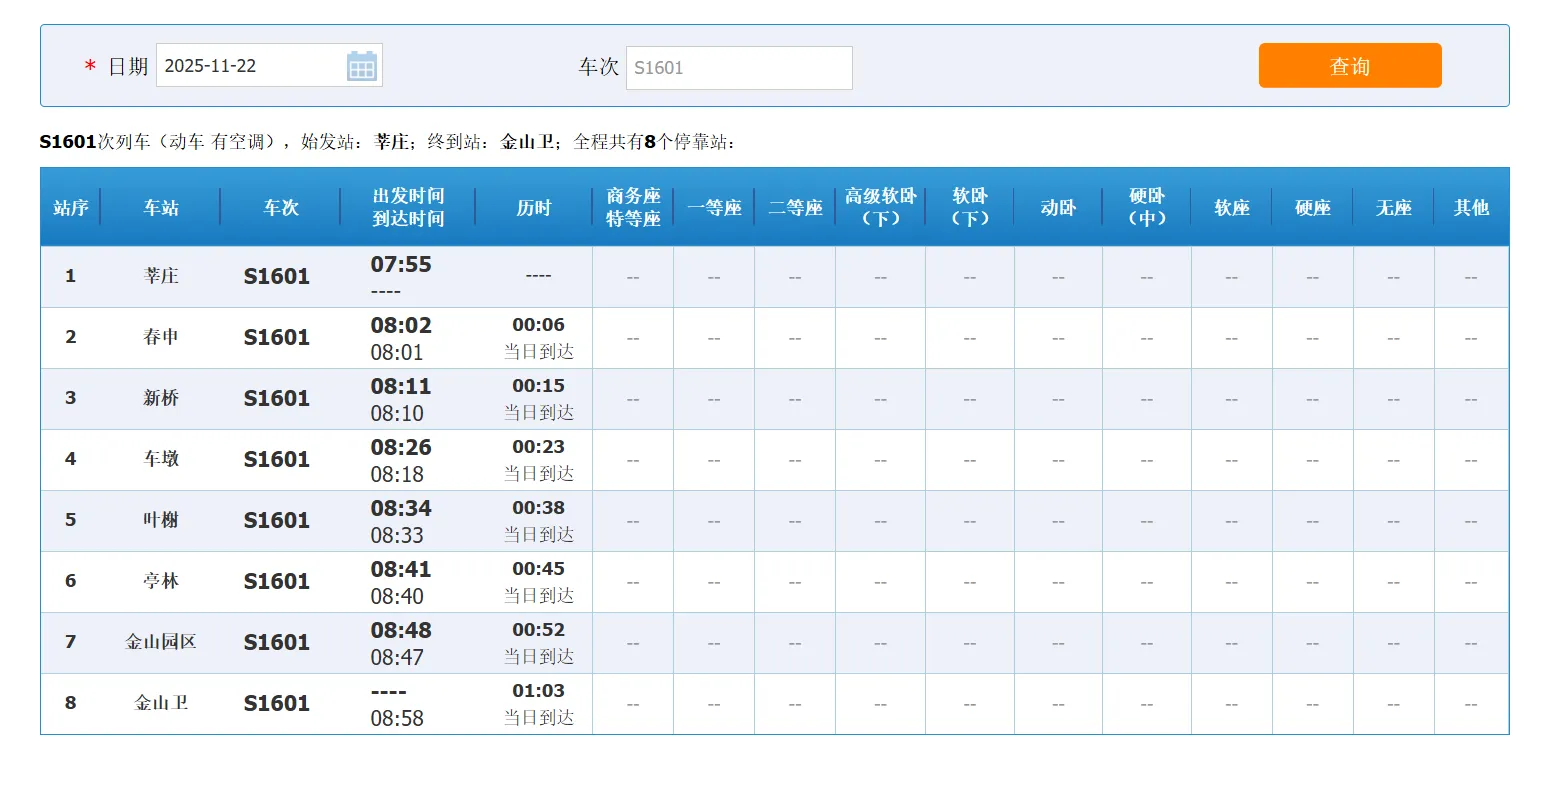Screen dimensions: 1566x786
Task: Click the 亭林 station name
Action: 161,581
